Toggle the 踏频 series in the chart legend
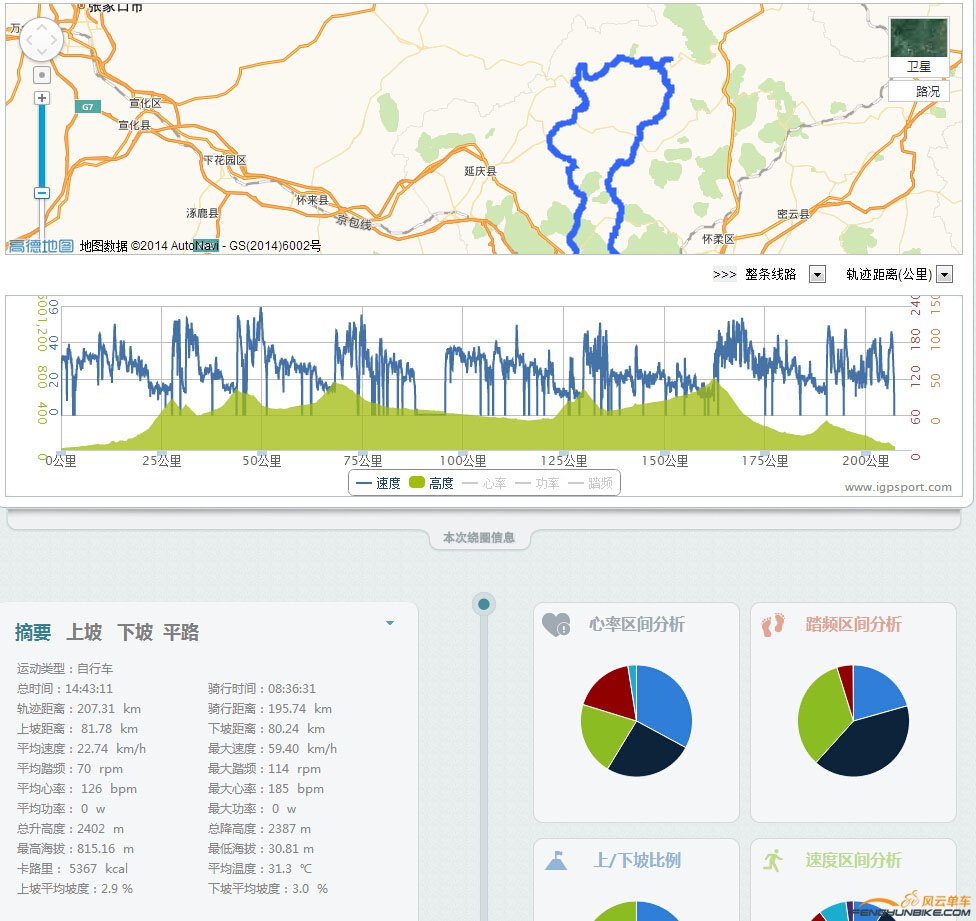The height and width of the screenshot is (921, 976). (590, 482)
